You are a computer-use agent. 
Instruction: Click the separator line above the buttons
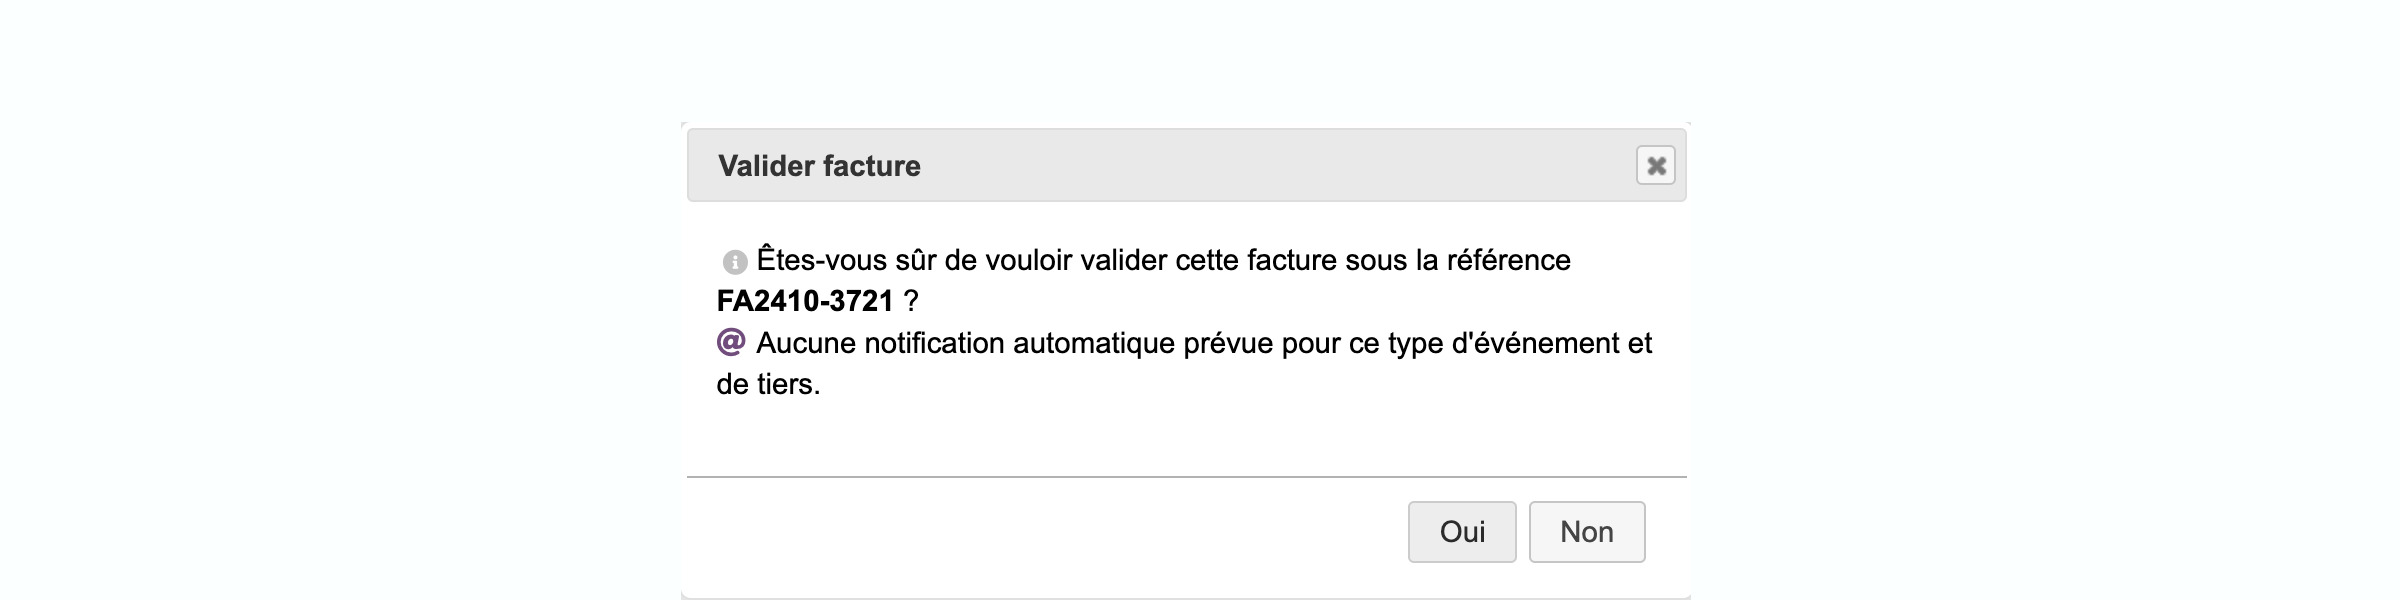pos(1186,477)
